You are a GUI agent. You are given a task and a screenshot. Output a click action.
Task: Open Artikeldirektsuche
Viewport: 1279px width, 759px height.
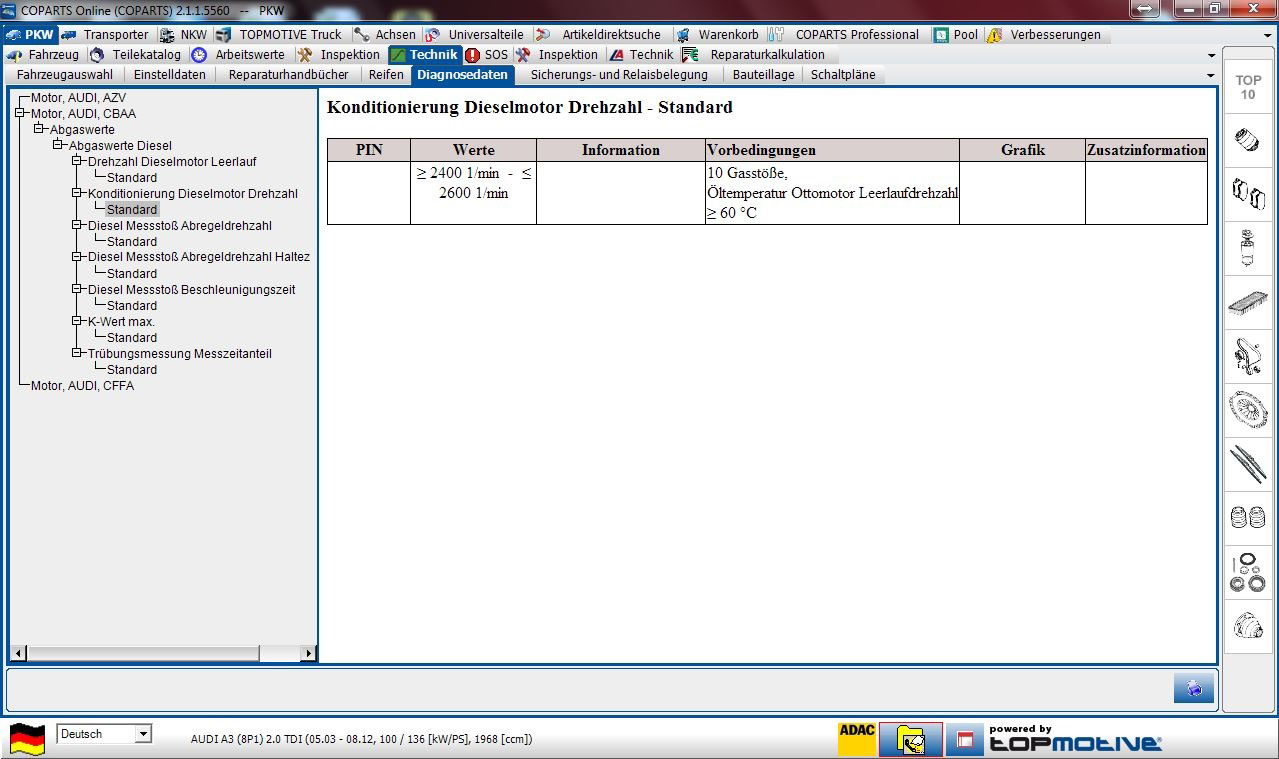coord(598,35)
